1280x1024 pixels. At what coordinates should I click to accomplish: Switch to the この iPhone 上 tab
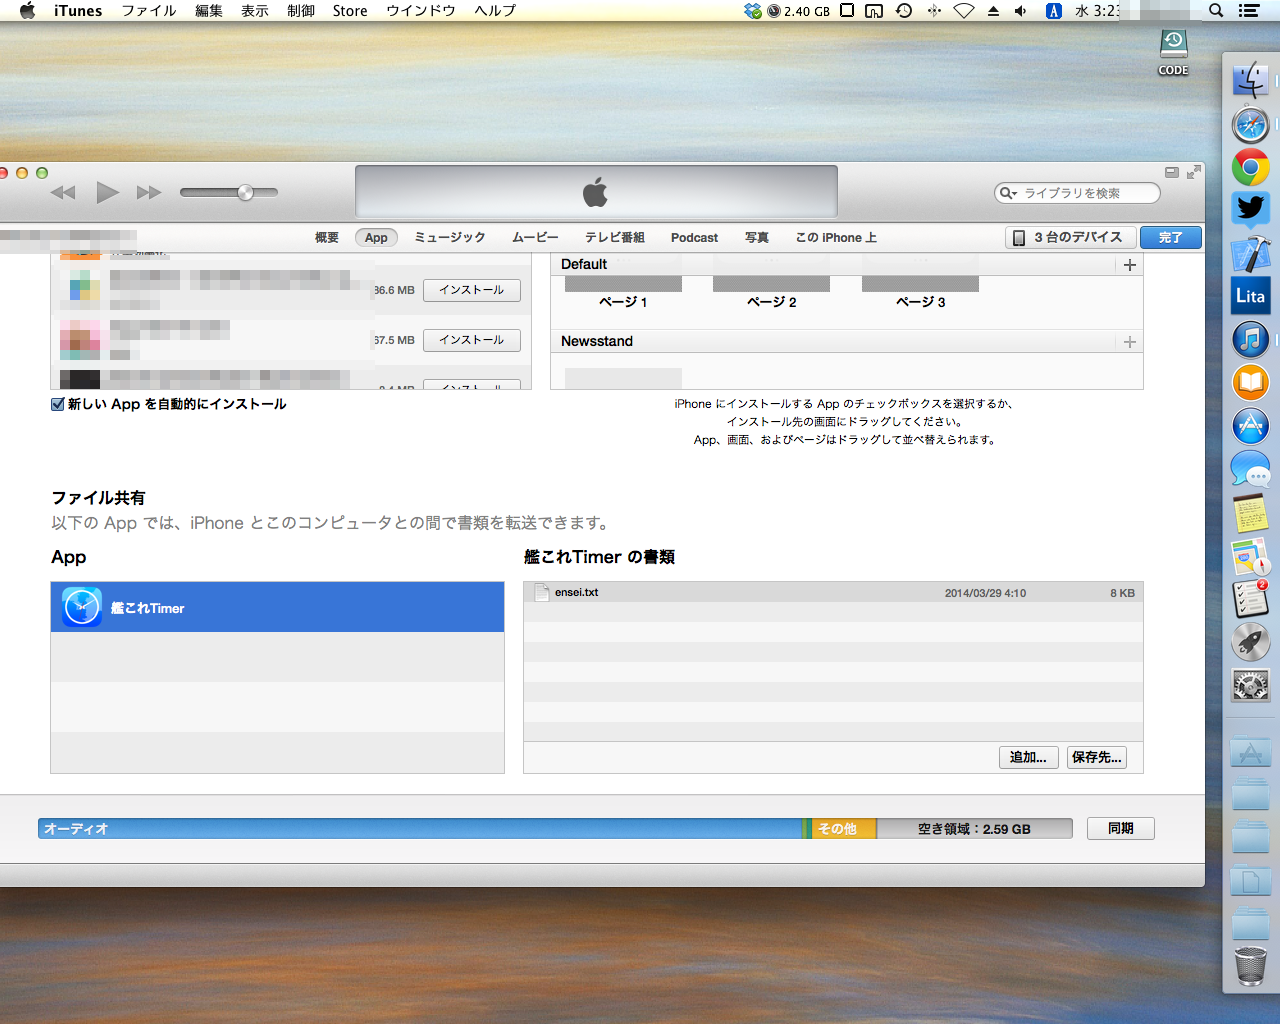[836, 237]
